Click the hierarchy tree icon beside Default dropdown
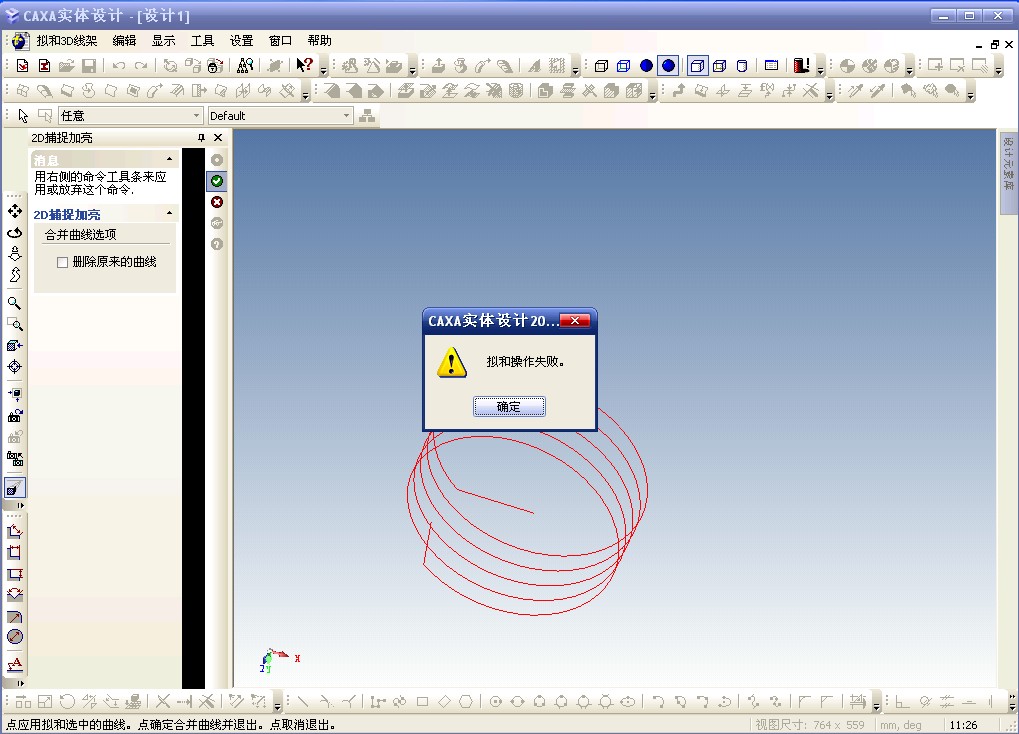Viewport: 1019px width, 734px height. click(x=367, y=116)
